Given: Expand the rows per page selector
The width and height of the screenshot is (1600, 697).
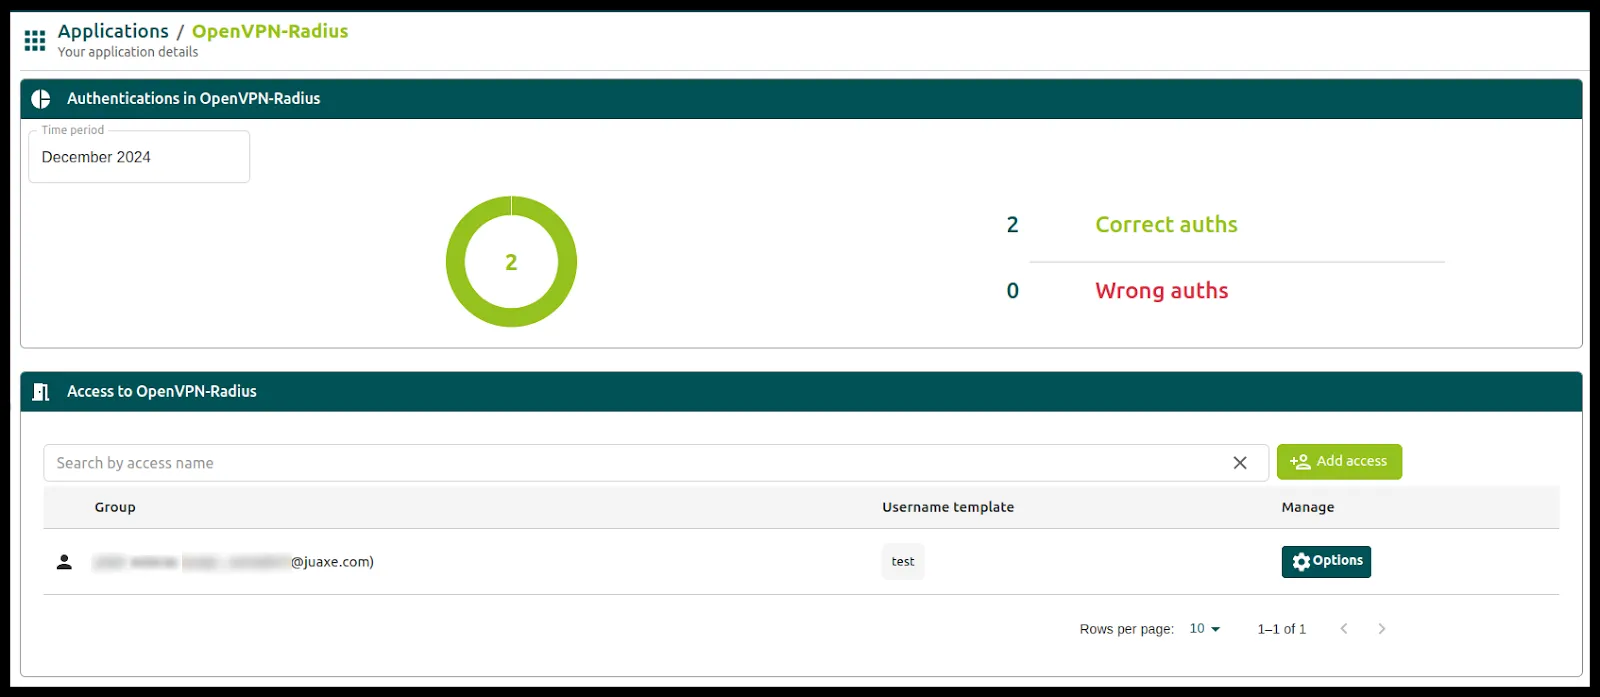Looking at the screenshot, I should [1205, 629].
